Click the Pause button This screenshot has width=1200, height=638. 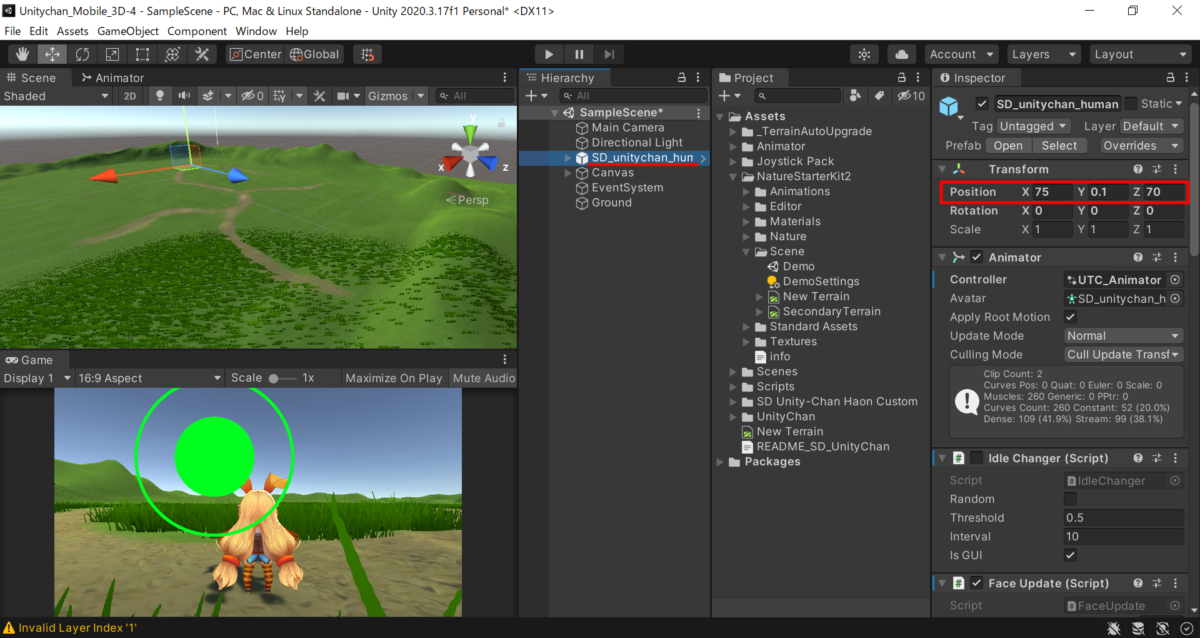(579, 54)
